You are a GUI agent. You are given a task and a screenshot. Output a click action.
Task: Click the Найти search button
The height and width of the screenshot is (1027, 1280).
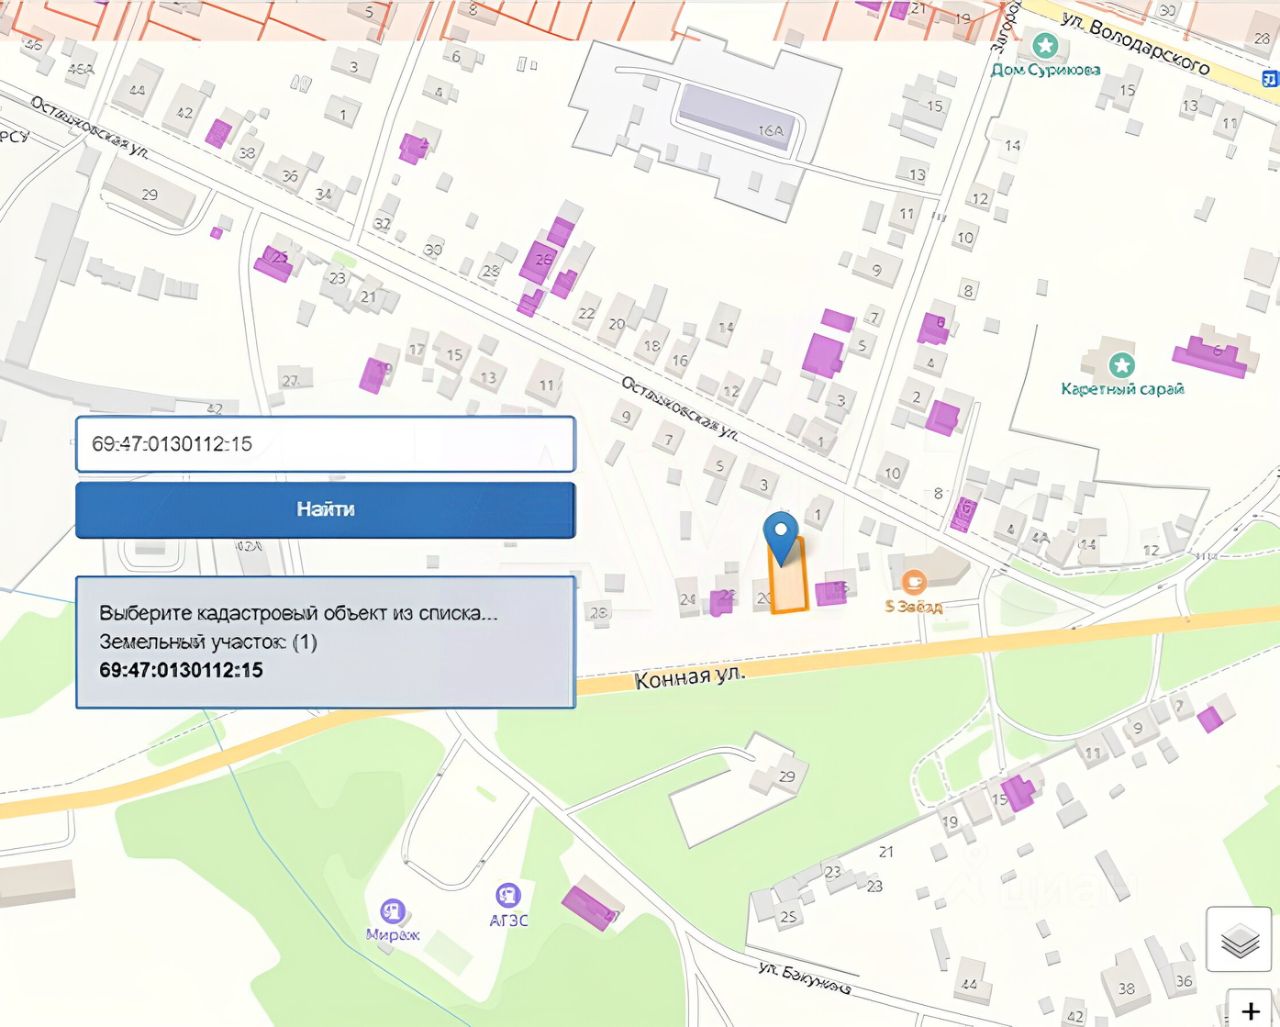[325, 509]
